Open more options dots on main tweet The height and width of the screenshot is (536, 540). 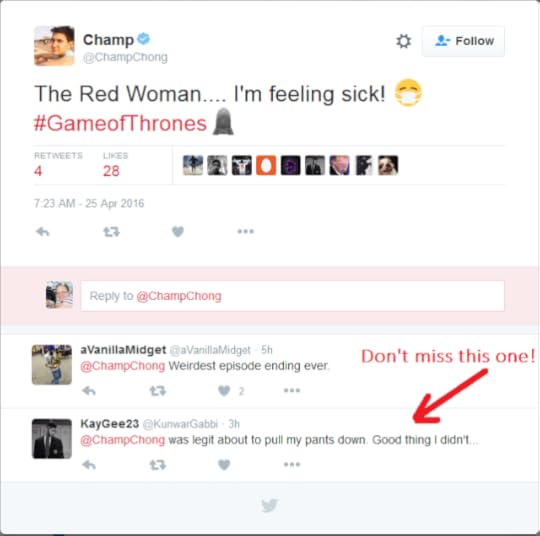[246, 231]
